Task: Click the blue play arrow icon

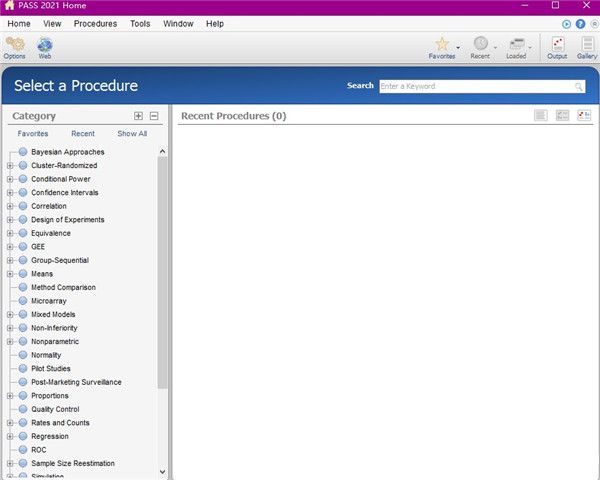Action: [x=567, y=23]
